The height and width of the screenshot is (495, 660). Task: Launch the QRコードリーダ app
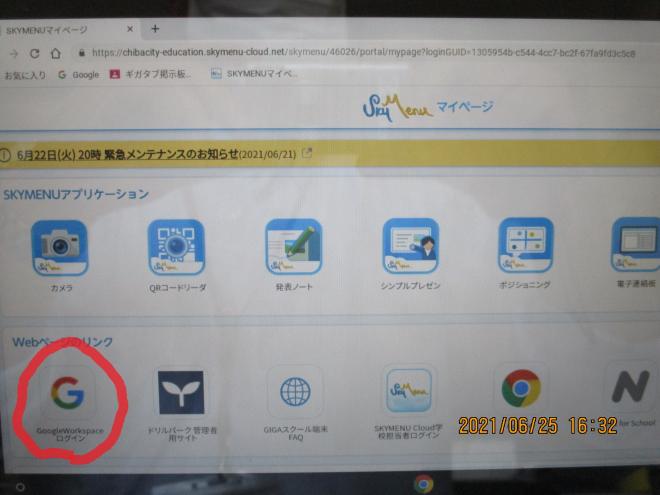coord(176,247)
